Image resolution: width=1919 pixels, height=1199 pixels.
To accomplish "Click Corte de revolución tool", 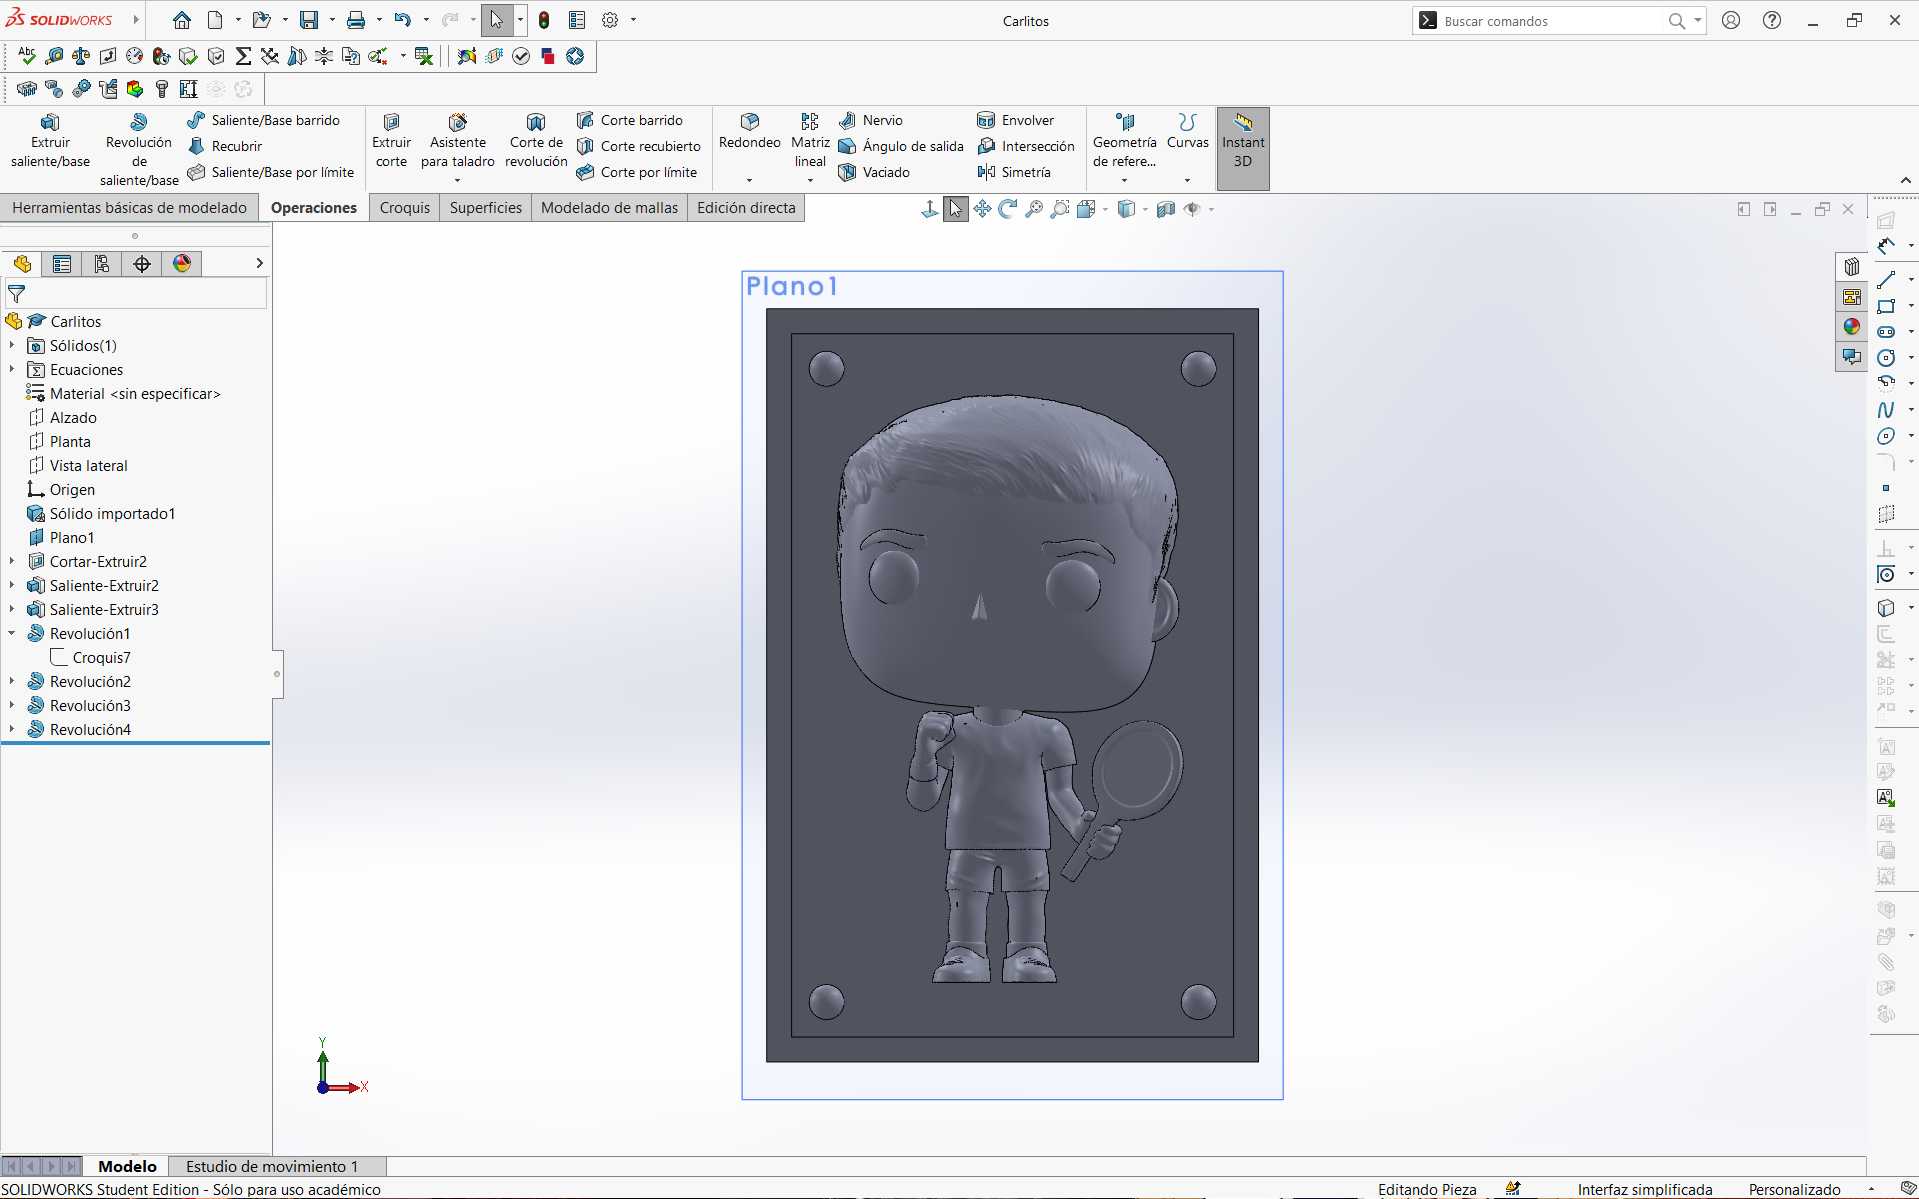I will (536, 140).
